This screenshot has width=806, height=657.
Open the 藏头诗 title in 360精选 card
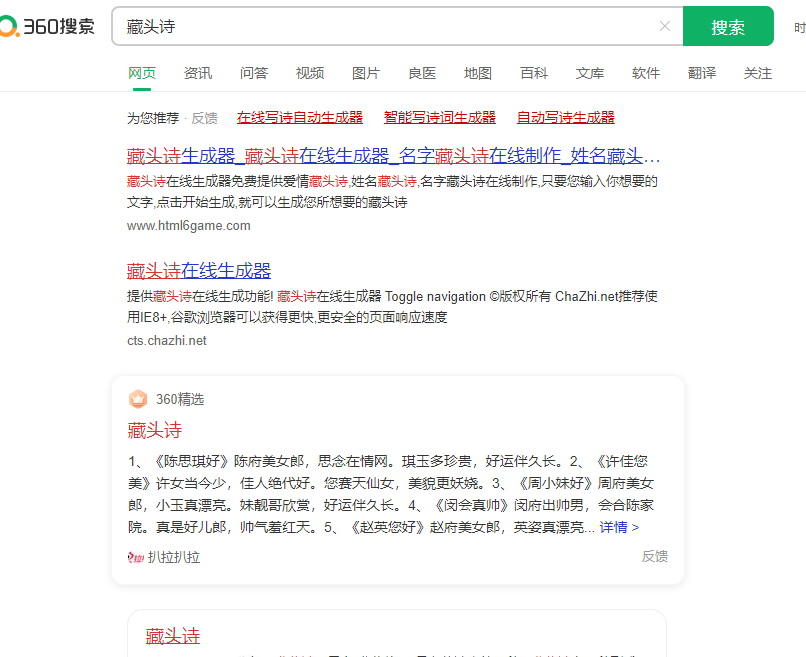[155, 430]
